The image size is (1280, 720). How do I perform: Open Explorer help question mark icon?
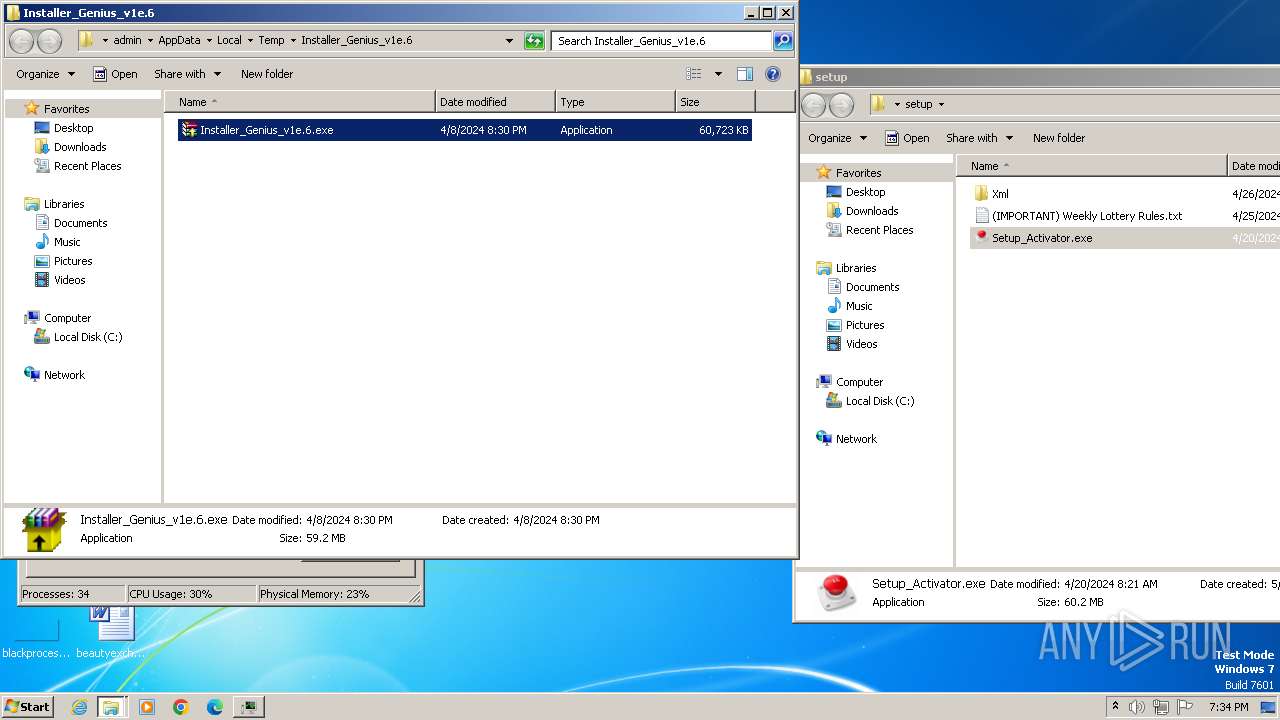pyautogui.click(x=772, y=74)
